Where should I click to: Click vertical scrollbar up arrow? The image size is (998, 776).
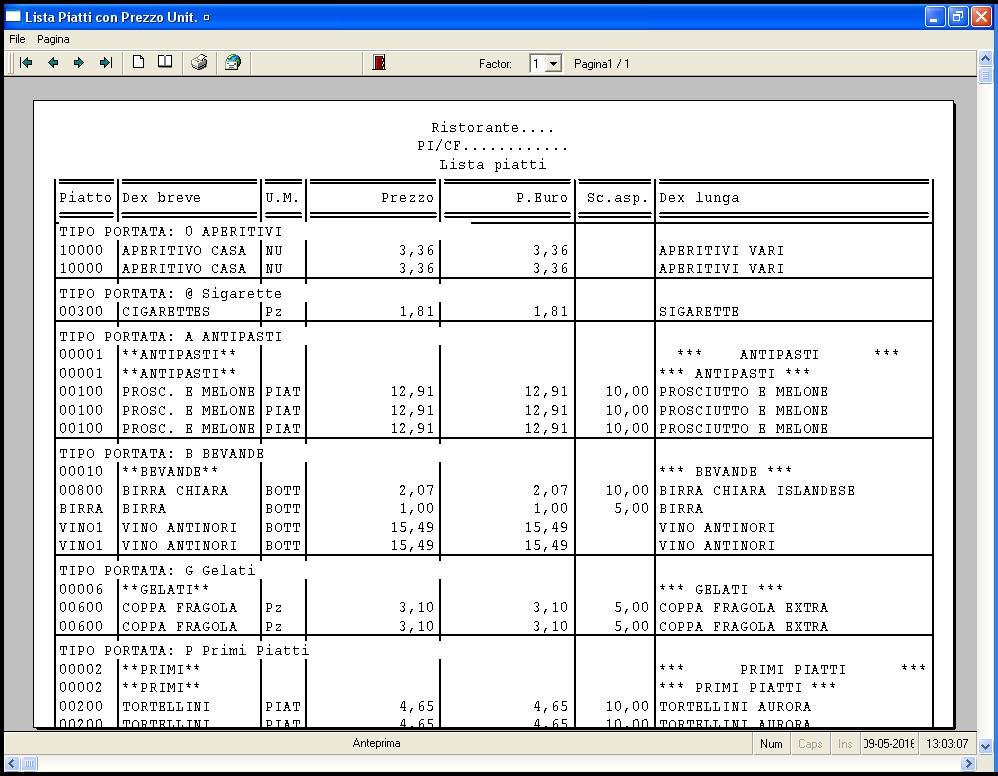point(985,59)
